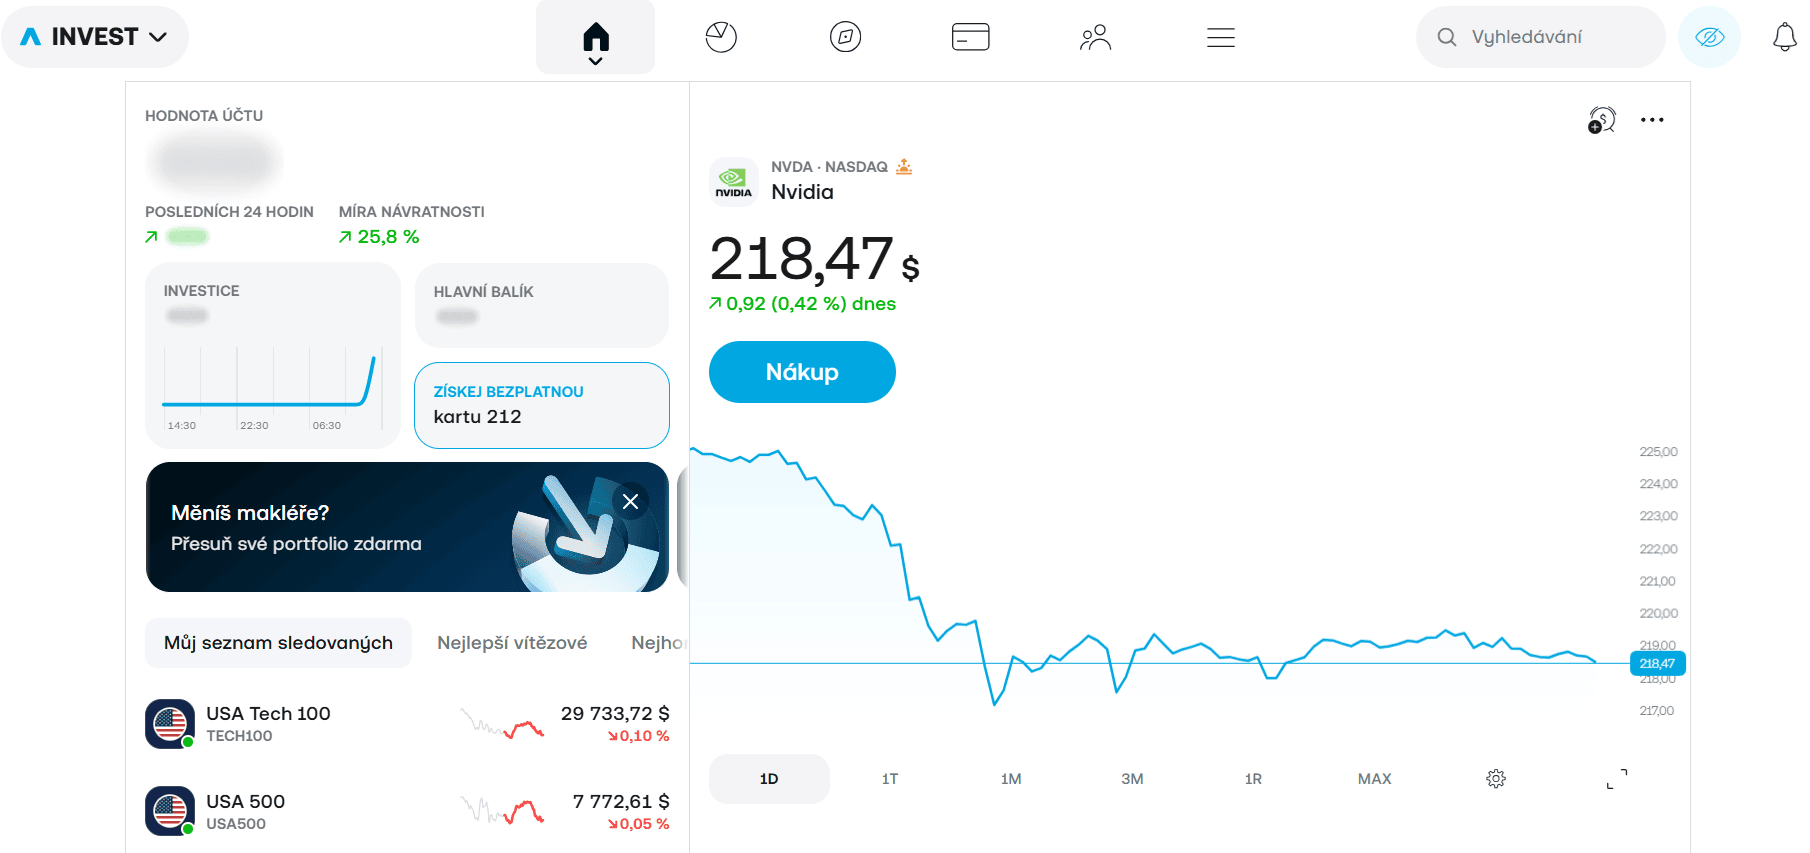The width and height of the screenshot is (1810, 853).
Task: Click the price alert icon above Nvidia
Action: click(x=1602, y=120)
